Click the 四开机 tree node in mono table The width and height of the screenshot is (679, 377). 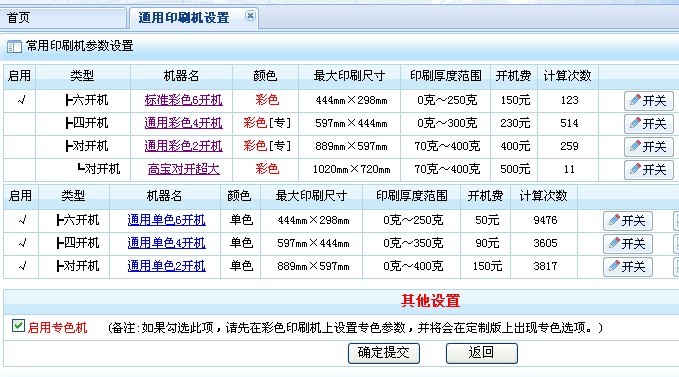pos(78,243)
